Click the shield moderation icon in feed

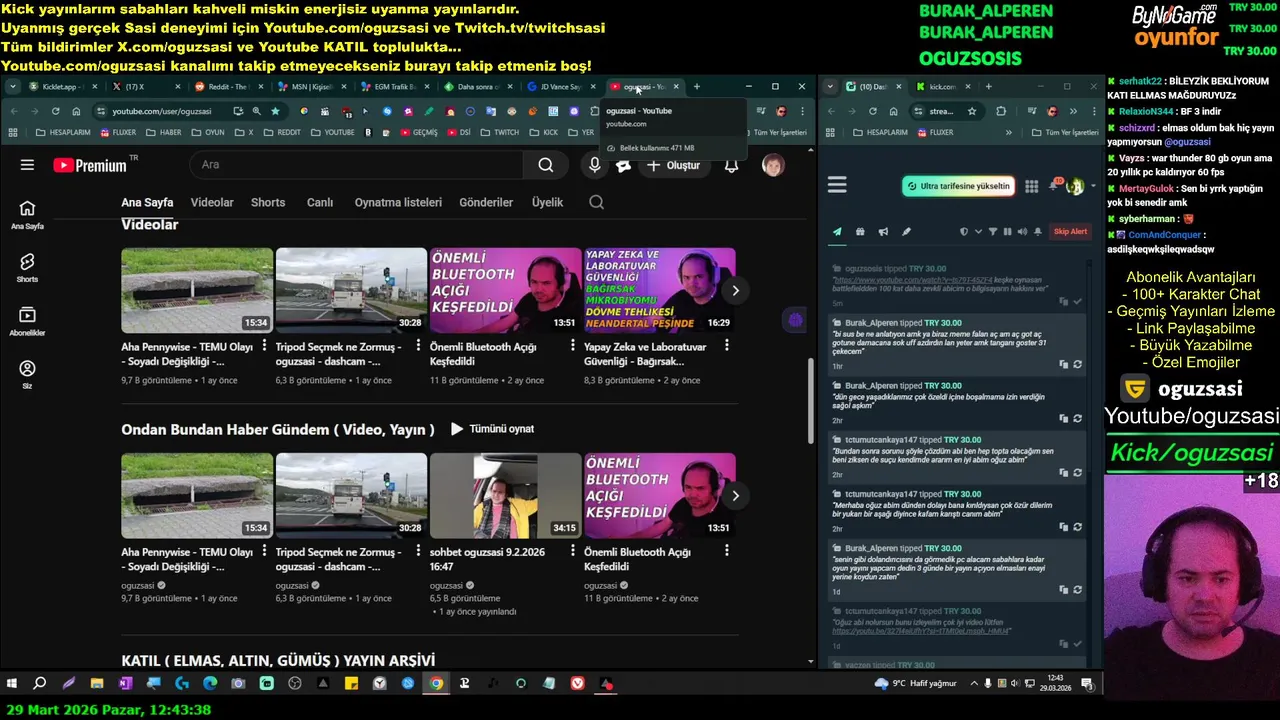coord(964,231)
